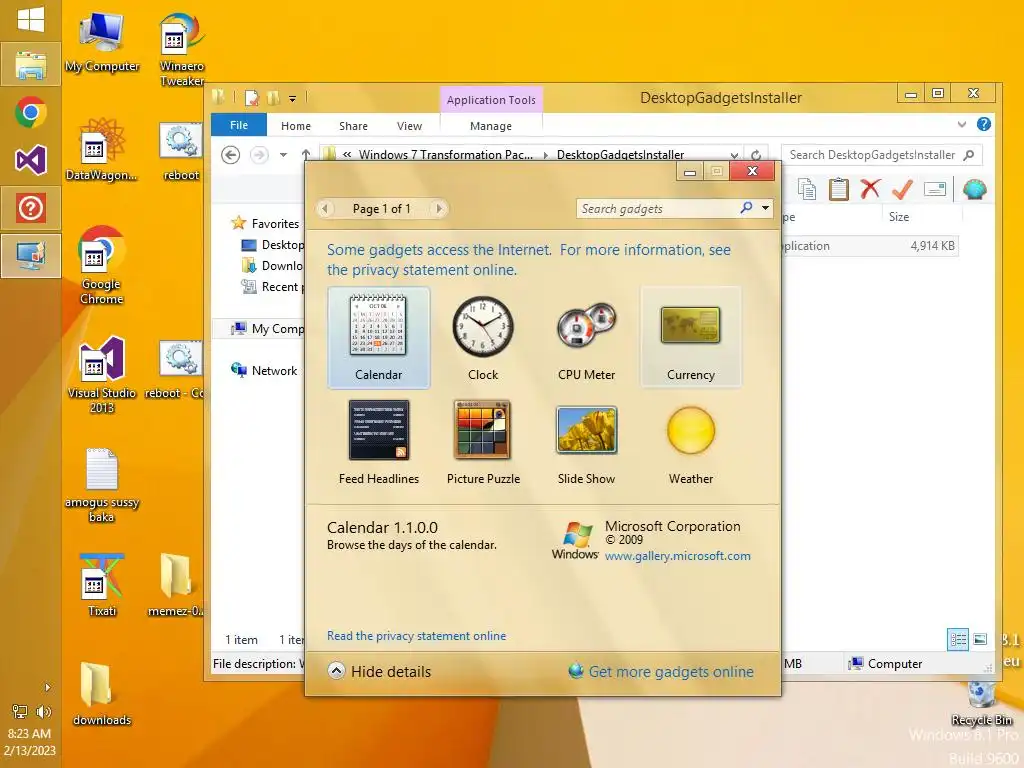Select Winaero Tweaker desktop icon
1024x768 pixels.
[182, 50]
